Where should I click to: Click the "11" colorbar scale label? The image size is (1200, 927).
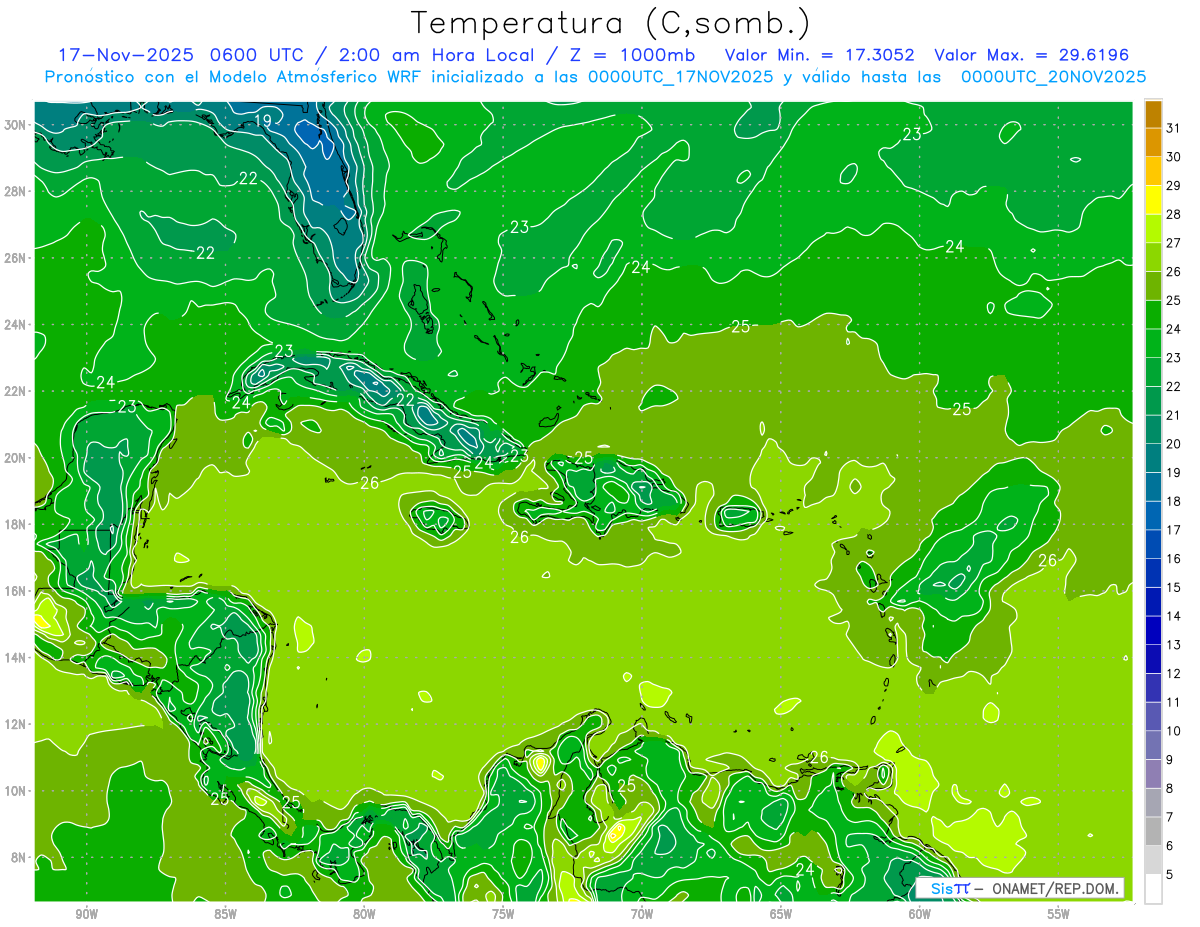coord(1174,702)
